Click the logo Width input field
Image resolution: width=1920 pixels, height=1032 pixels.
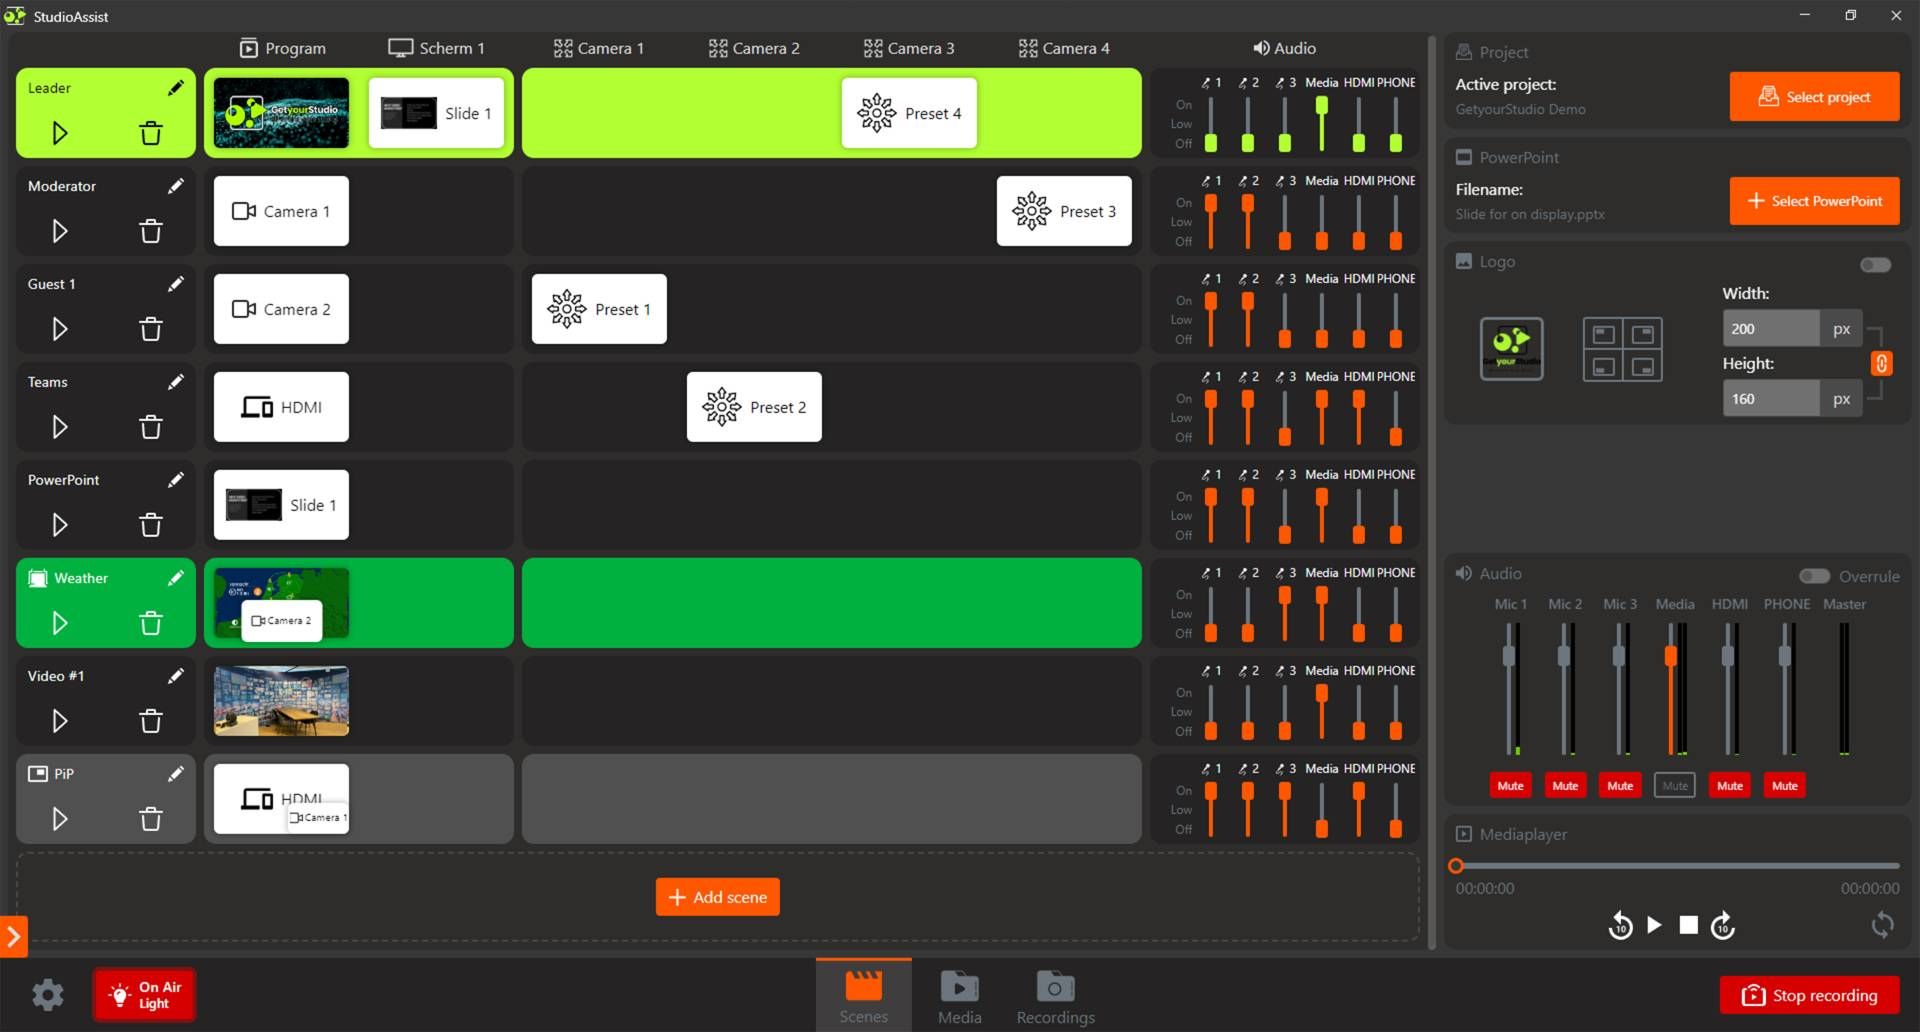1770,329
